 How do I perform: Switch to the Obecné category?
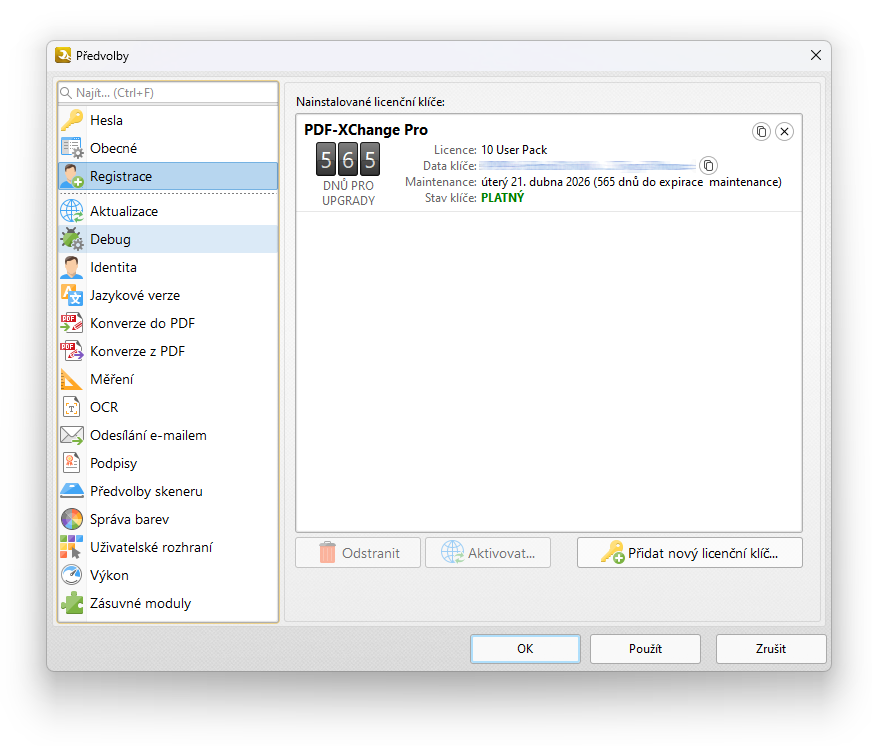pos(168,148)
